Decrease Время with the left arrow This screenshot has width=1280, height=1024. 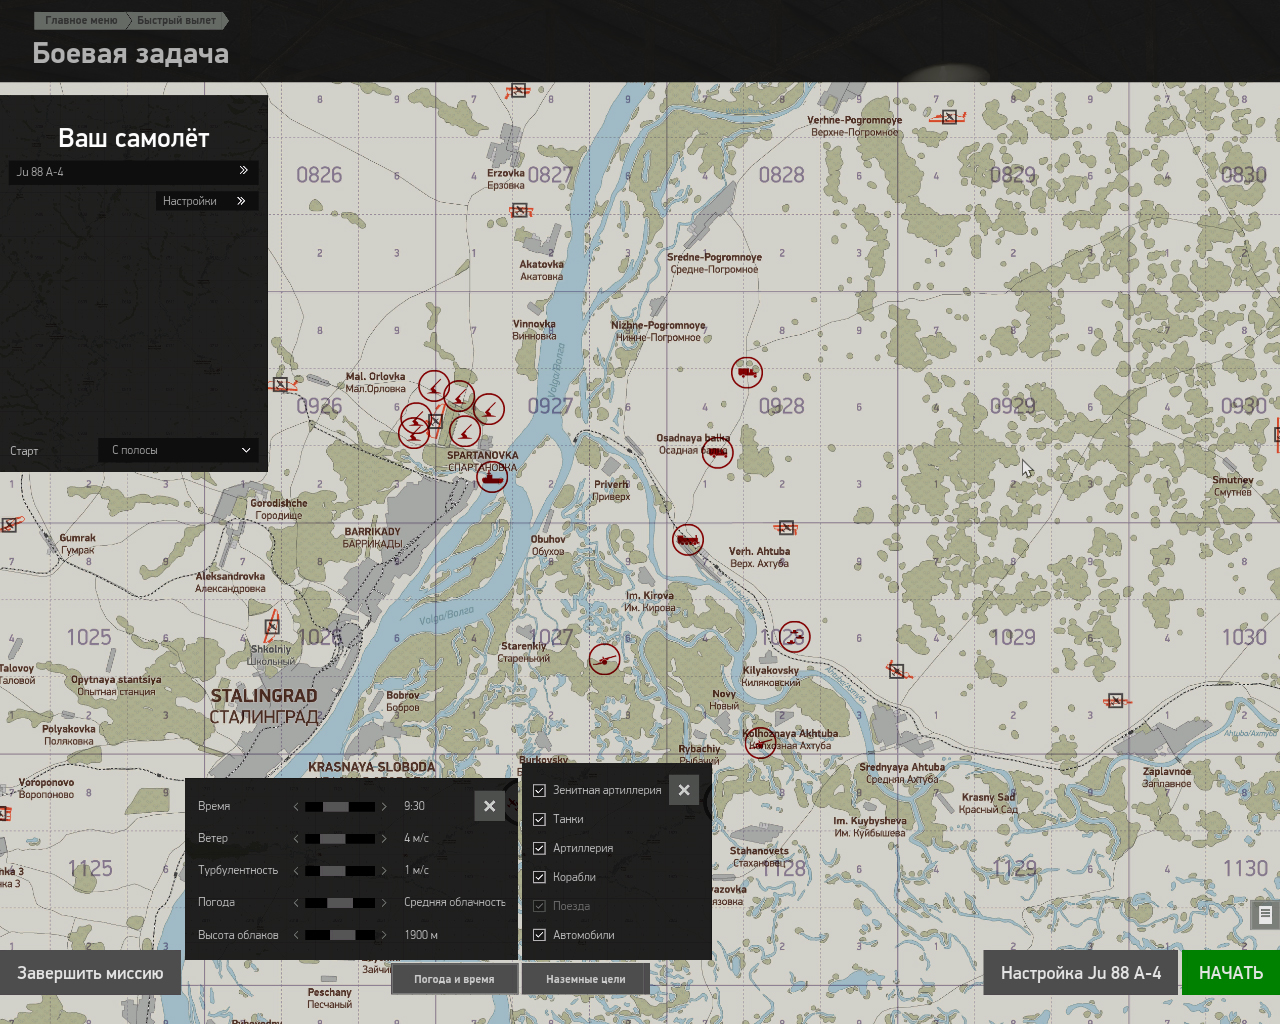[296, 806]
